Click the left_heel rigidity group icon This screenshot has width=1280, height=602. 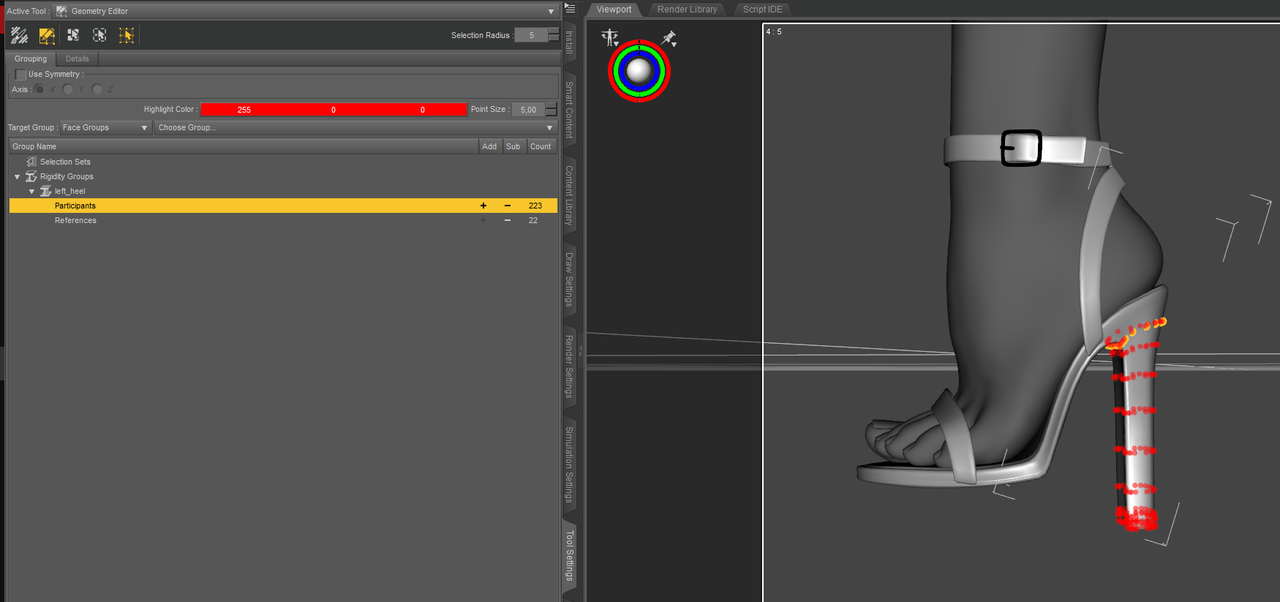pyautogui.click(x=46, y=191)
